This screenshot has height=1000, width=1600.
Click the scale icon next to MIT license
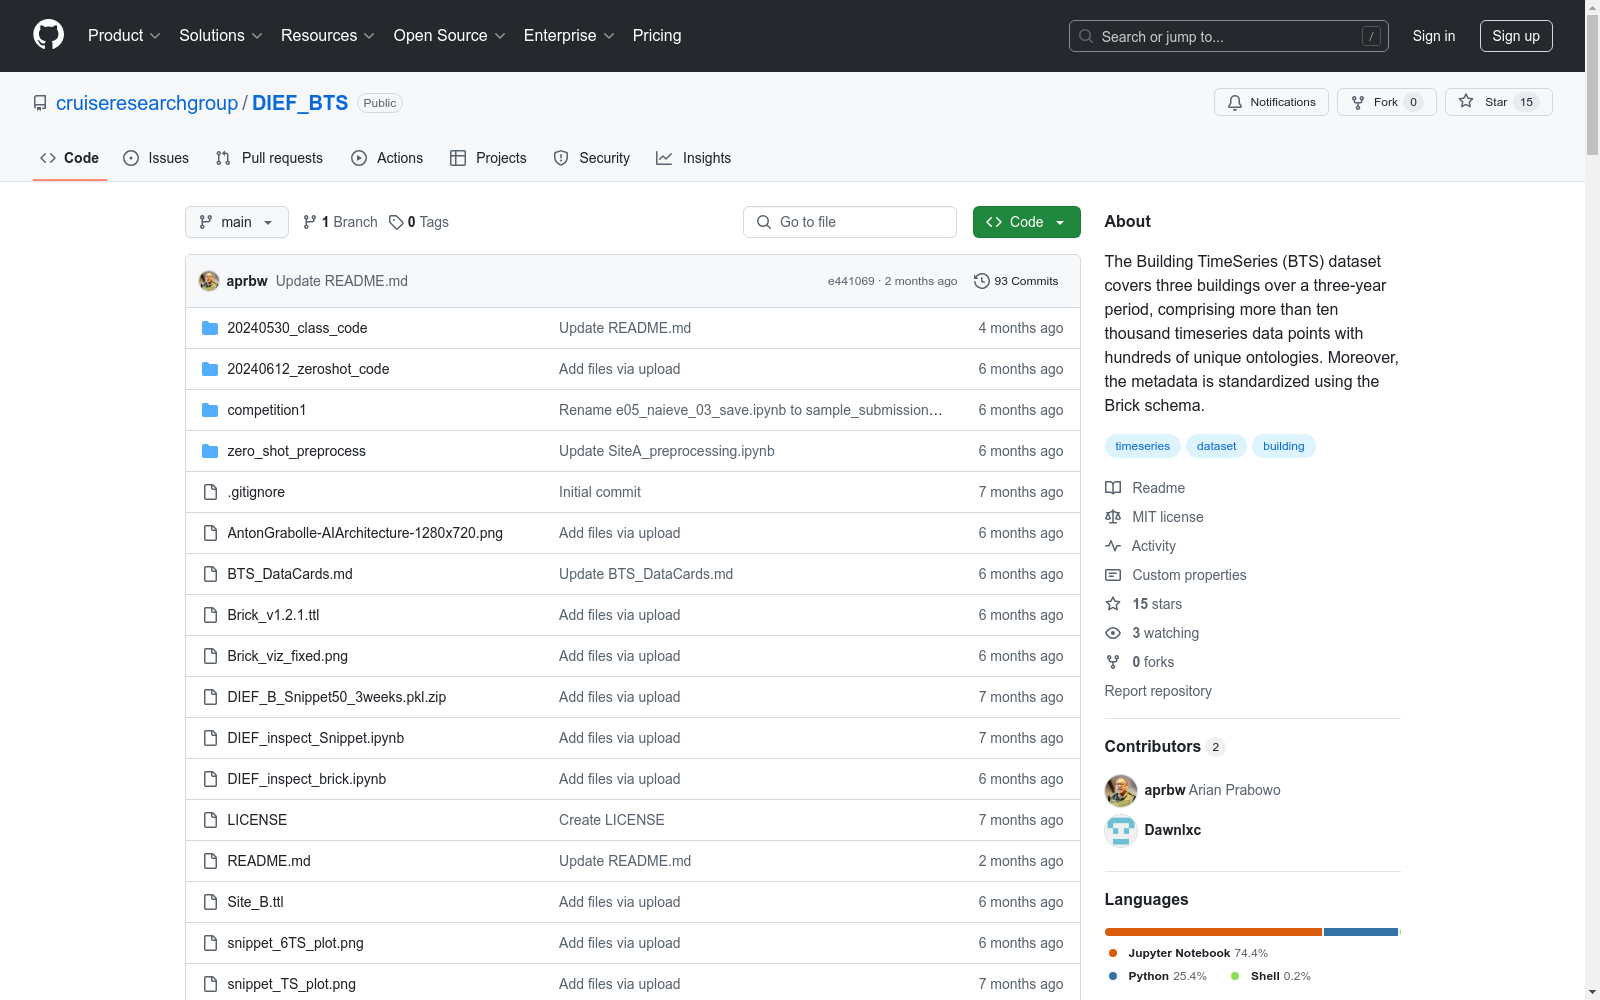coord(1113,517)
